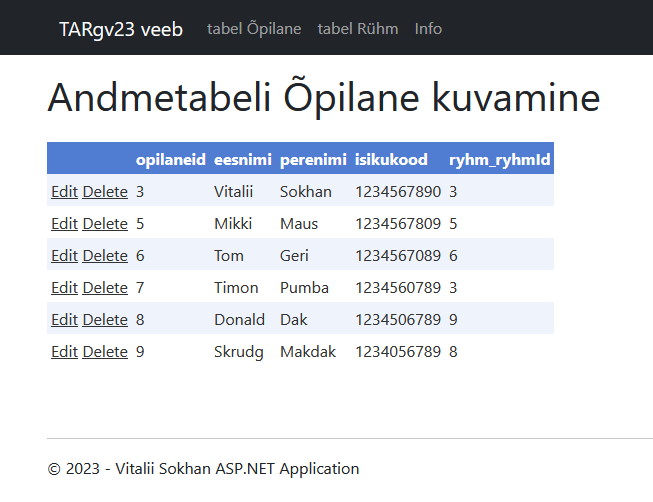
Task: Click Delete for Vitalii Sokhan row
Action: click(x=105, y=192)
